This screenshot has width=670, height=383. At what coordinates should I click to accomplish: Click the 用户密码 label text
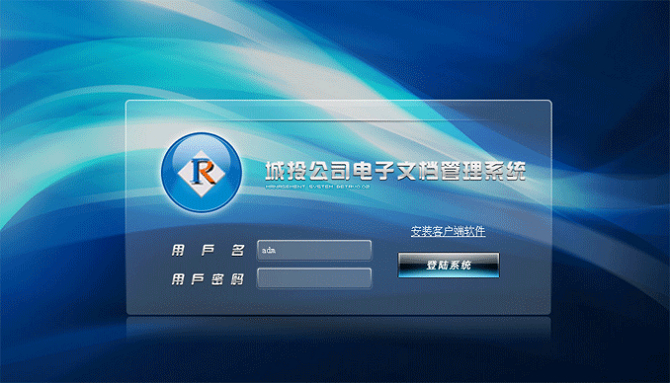tap(208, 279)
